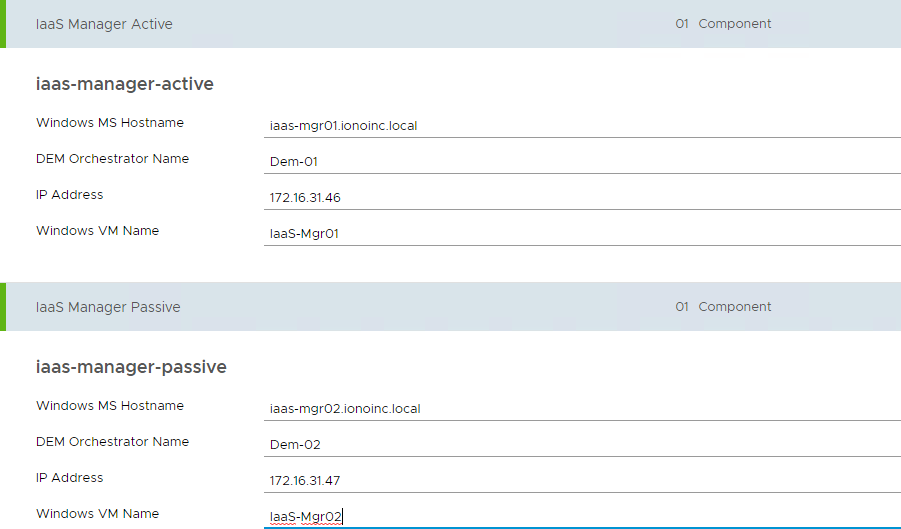The width and height of the screenshot is (901, 529).
Task: Click the Dem-02 orchestrator name field
Action: [580, 445]
